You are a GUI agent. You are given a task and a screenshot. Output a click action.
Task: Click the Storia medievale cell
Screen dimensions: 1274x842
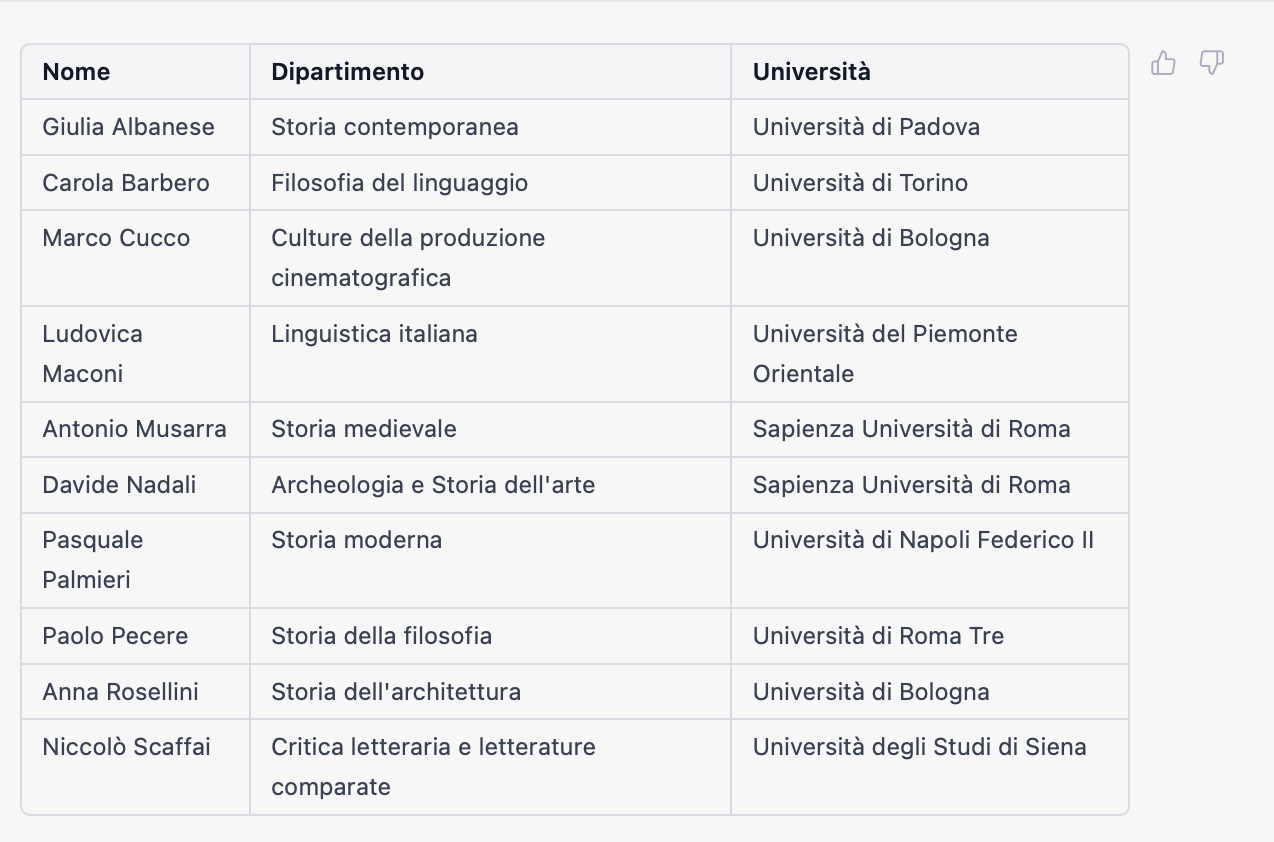click(x=363, y=429)
